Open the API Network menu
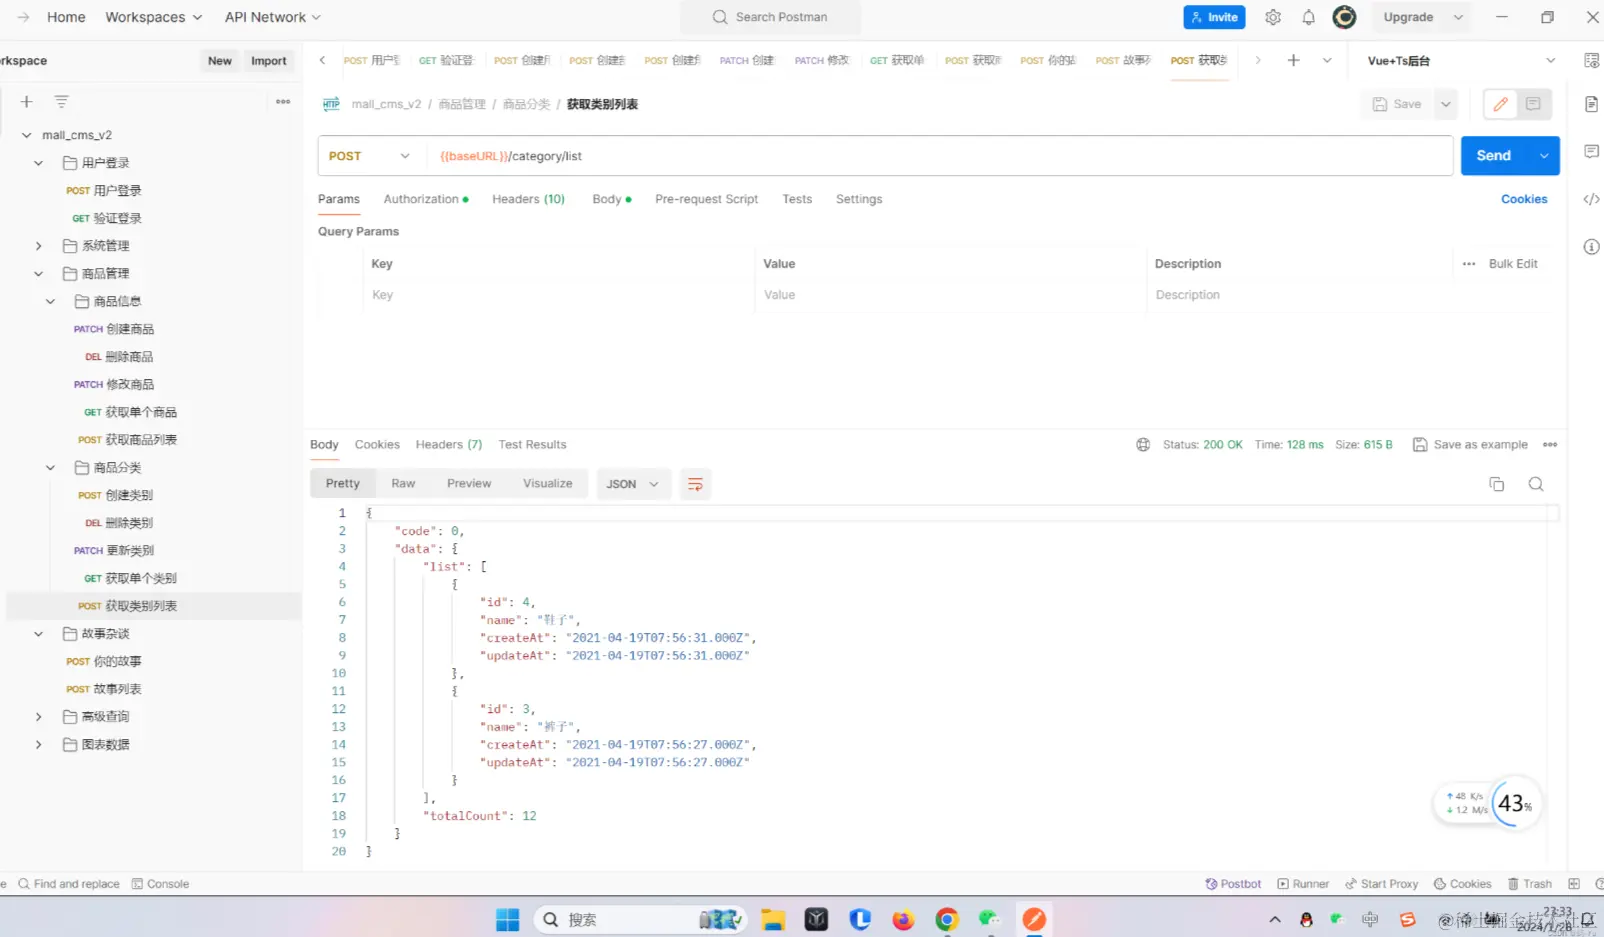 273,17
